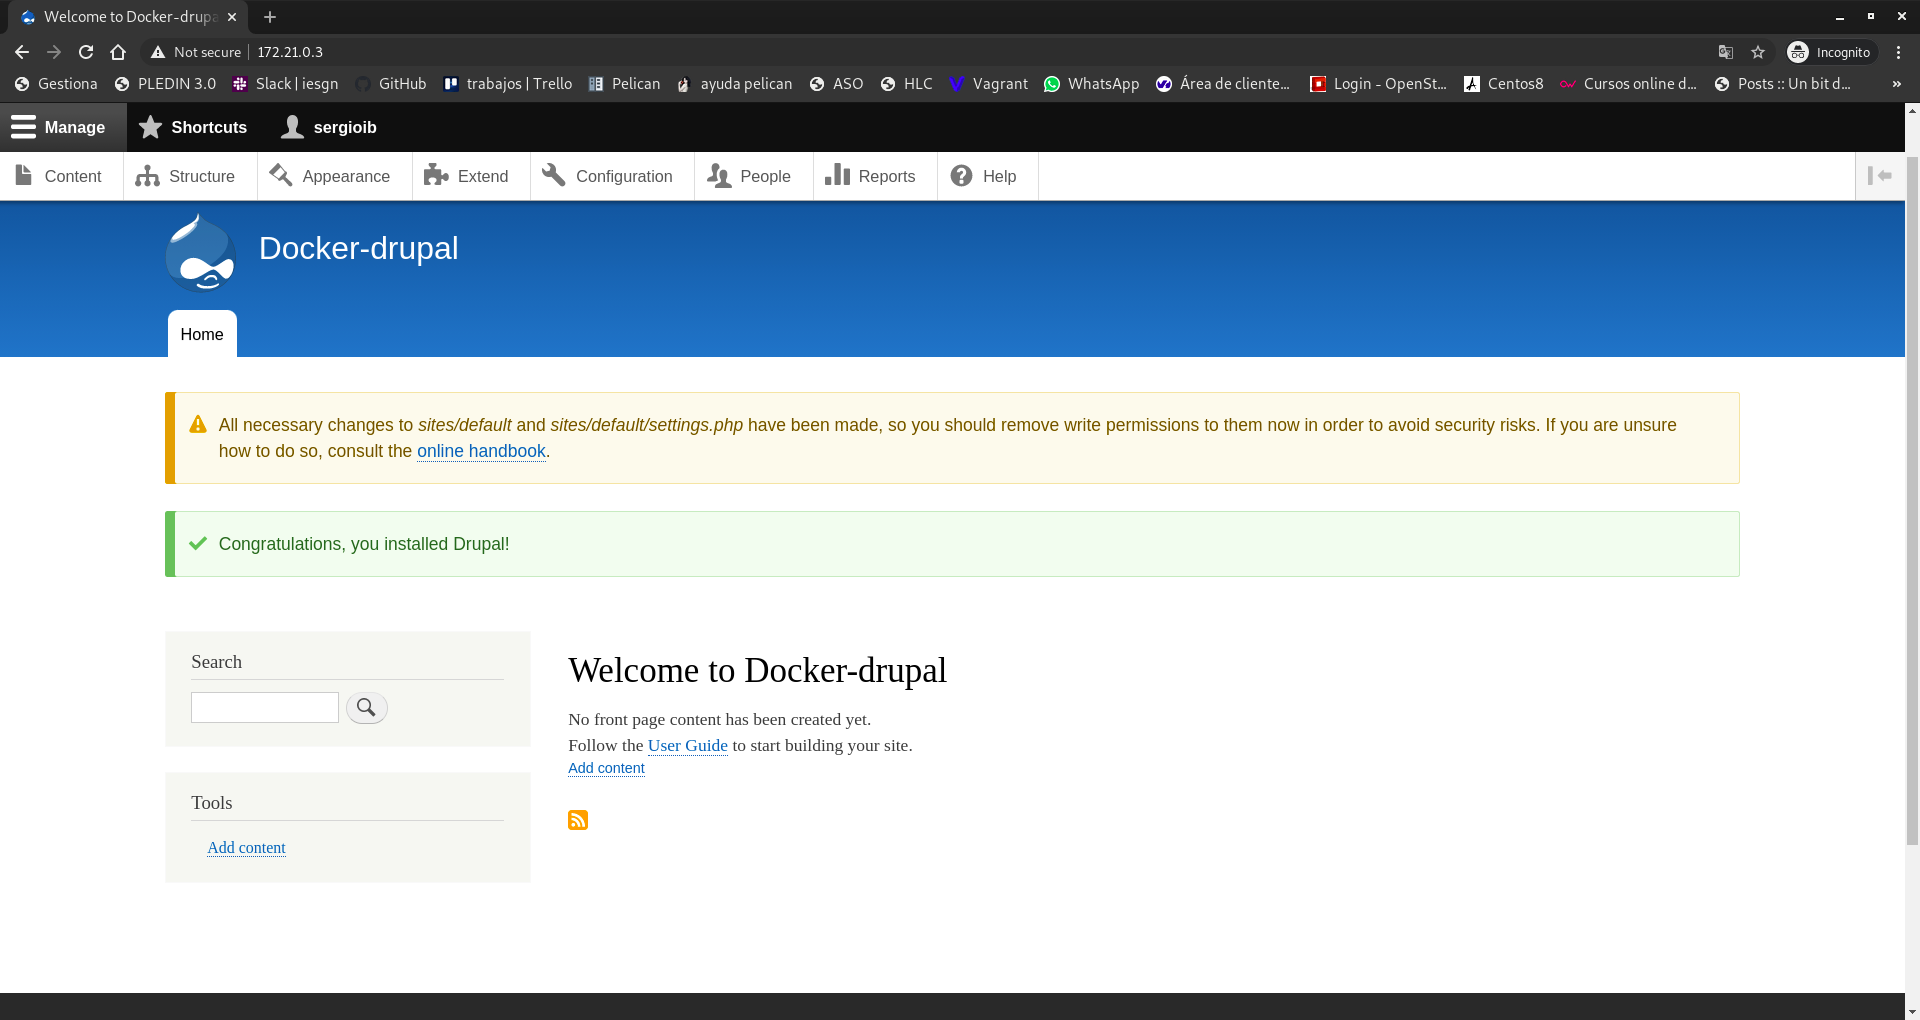Open the Shortcuts menu
The image size is (1920, 1020).
193,127
